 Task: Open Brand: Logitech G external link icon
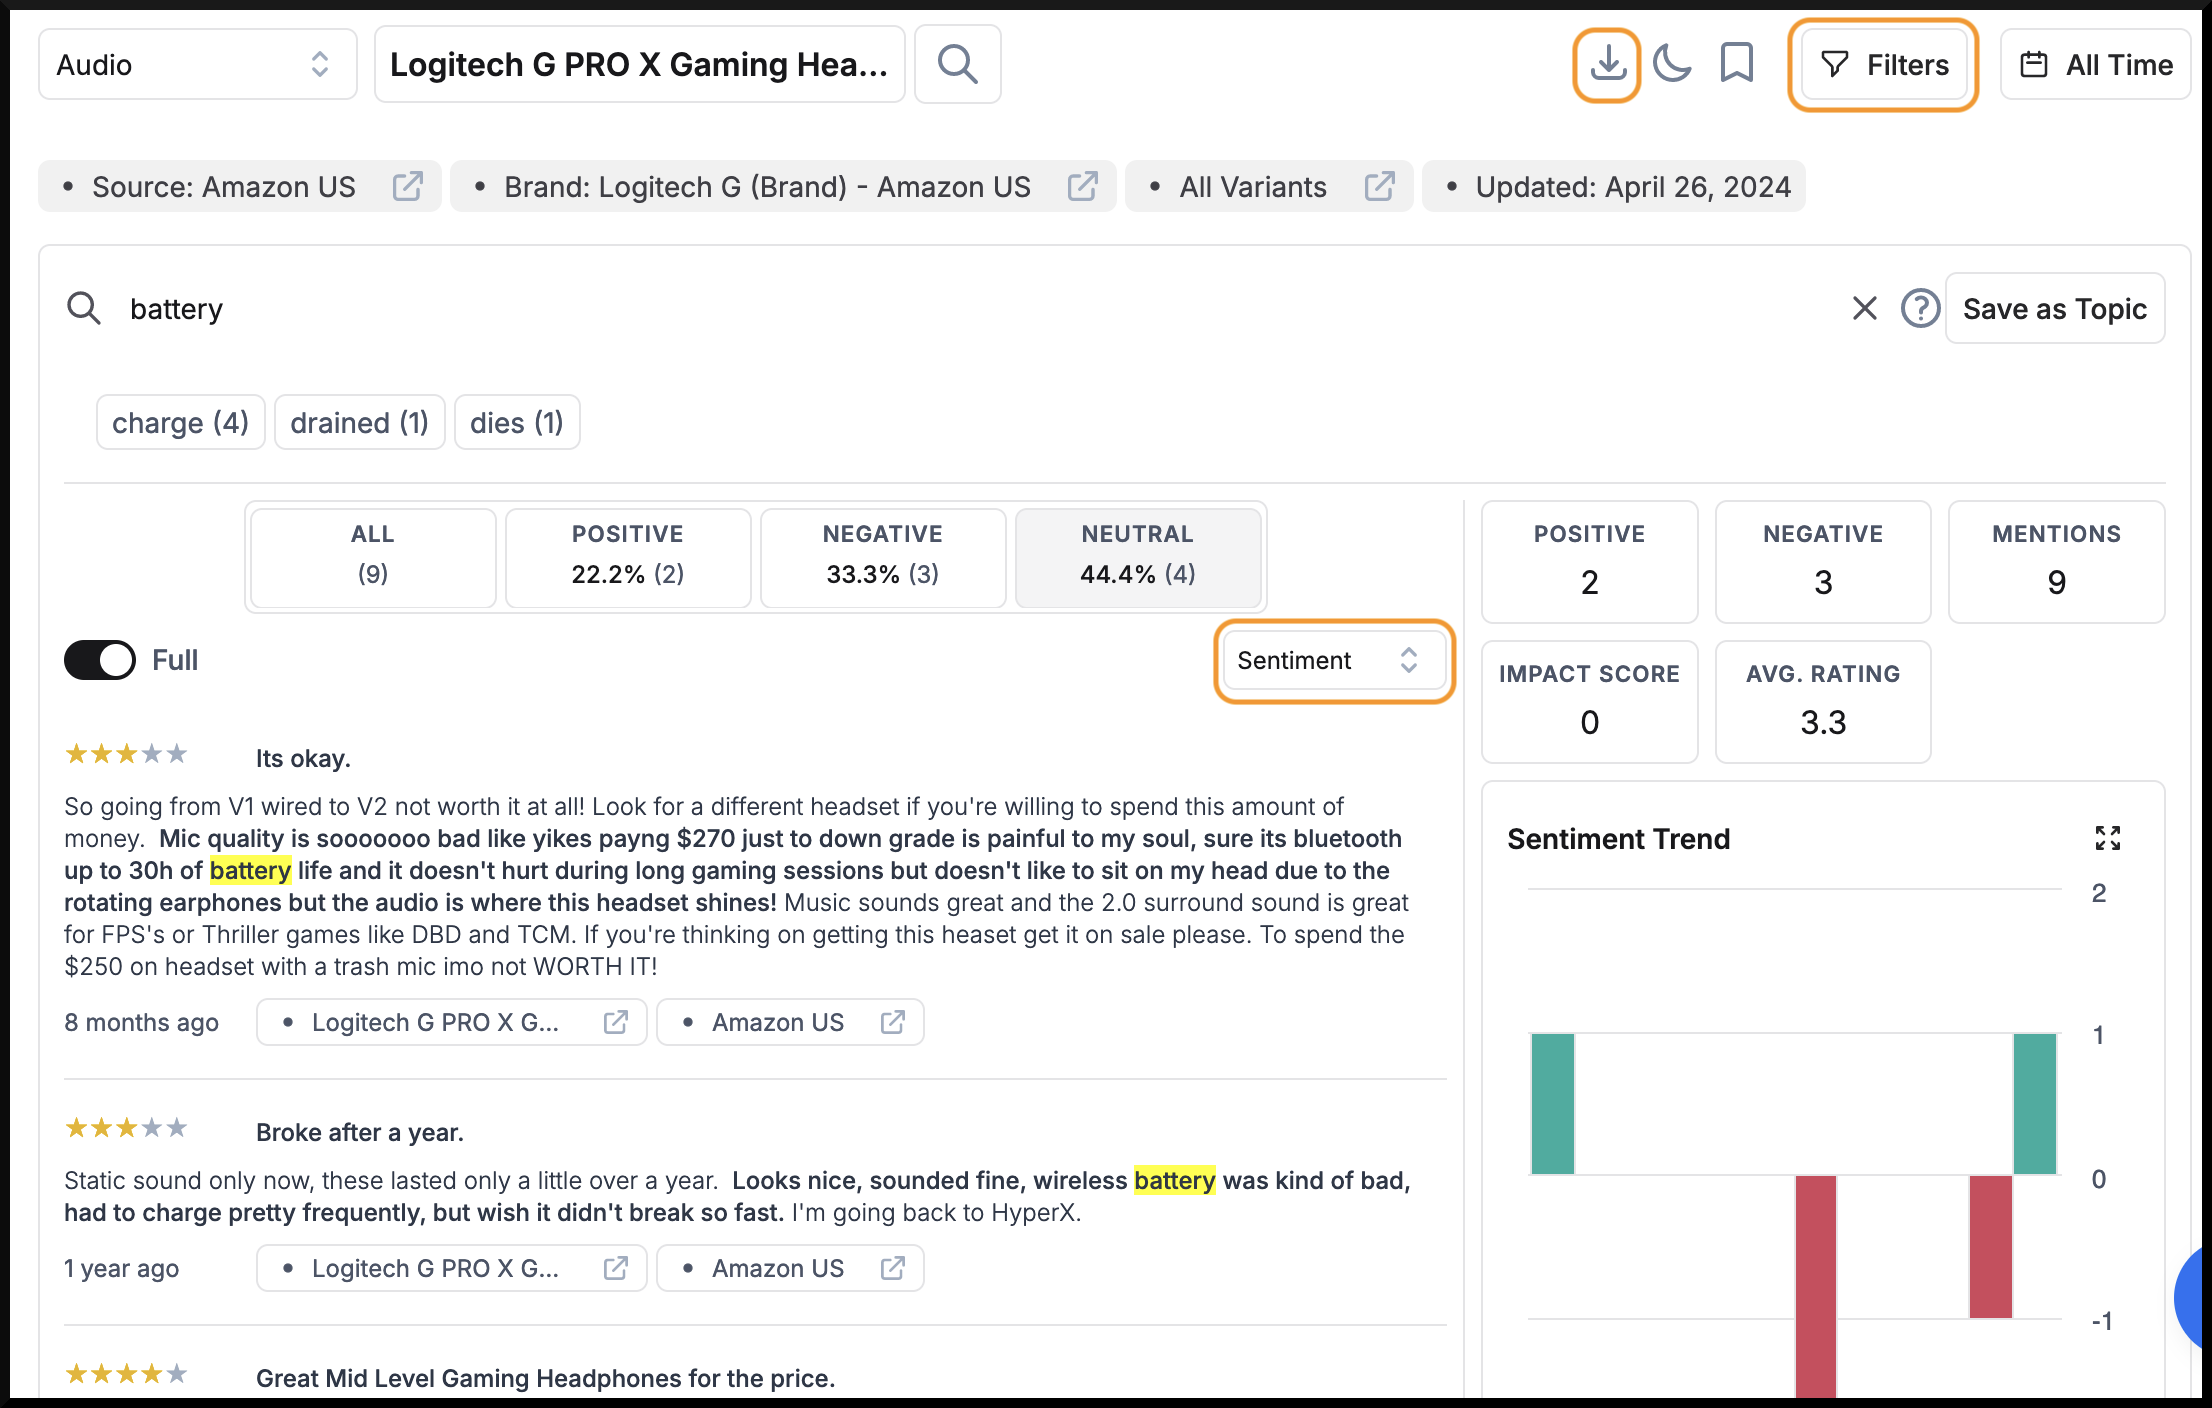pos(1082,187)
